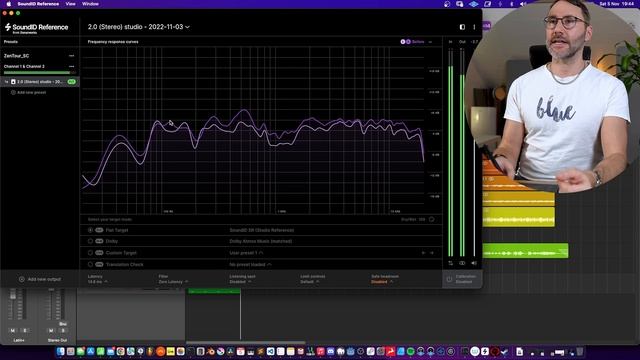Toggle the left purple Before curve badge
Screen dimensions: 640x360
pyautogui.click(x=403, y=42)
